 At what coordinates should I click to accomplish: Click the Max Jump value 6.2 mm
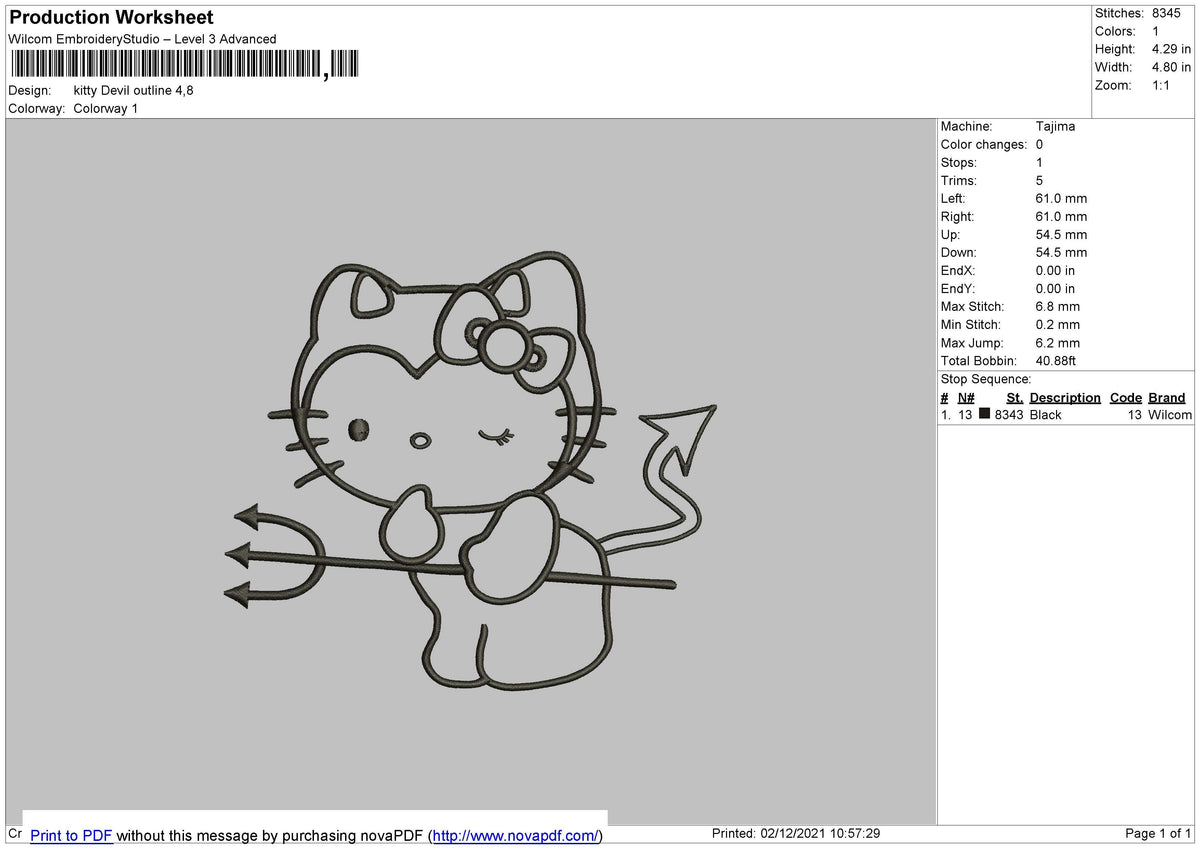1058,342
